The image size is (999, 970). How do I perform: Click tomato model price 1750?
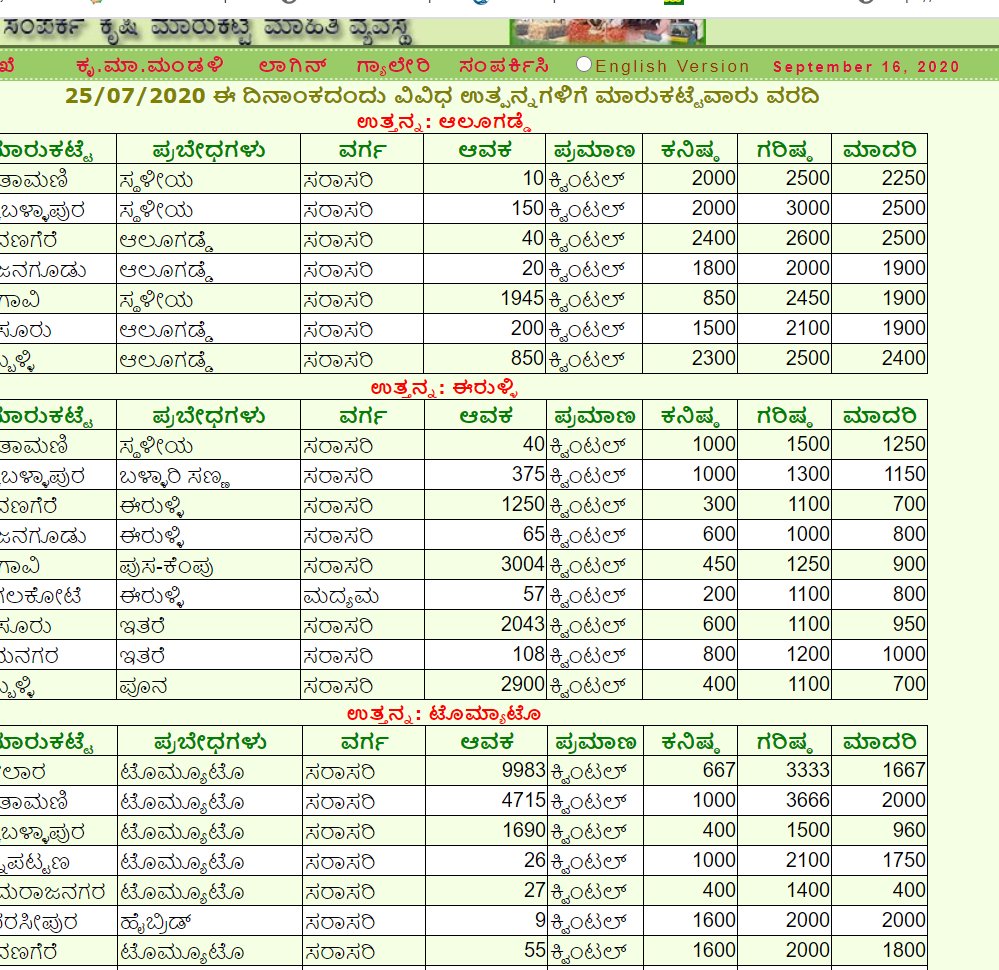[x=903, y=860]
